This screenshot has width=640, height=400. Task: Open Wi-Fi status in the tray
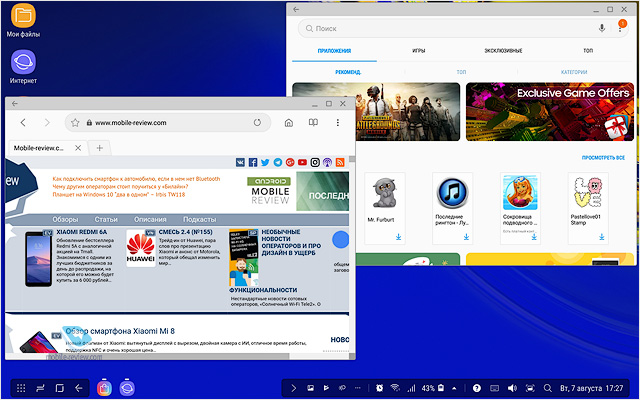tap(395, 388)
